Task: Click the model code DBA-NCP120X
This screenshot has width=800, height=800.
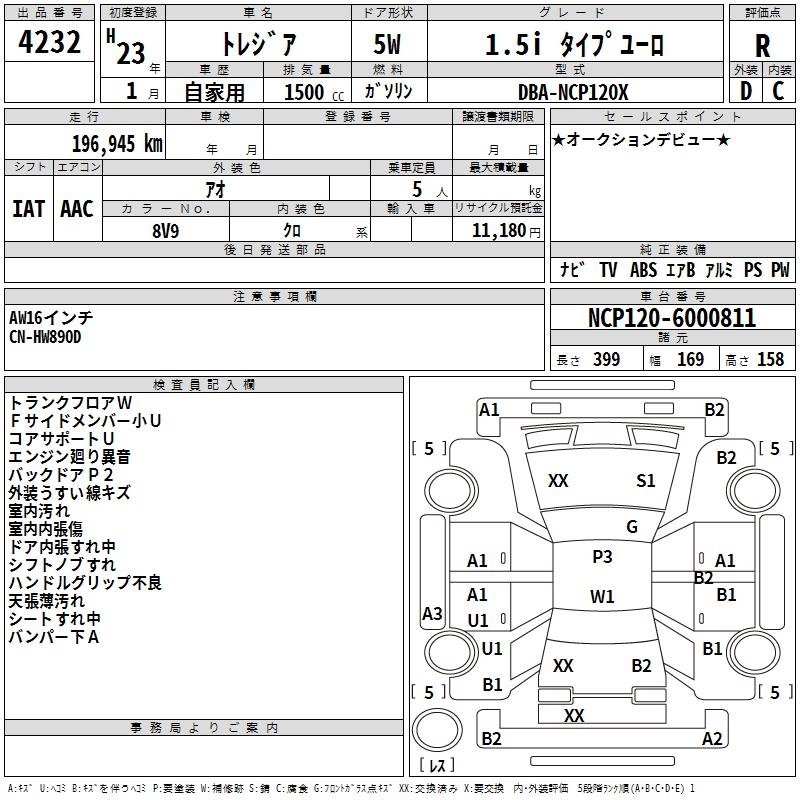Action: (x=573, y=92)
